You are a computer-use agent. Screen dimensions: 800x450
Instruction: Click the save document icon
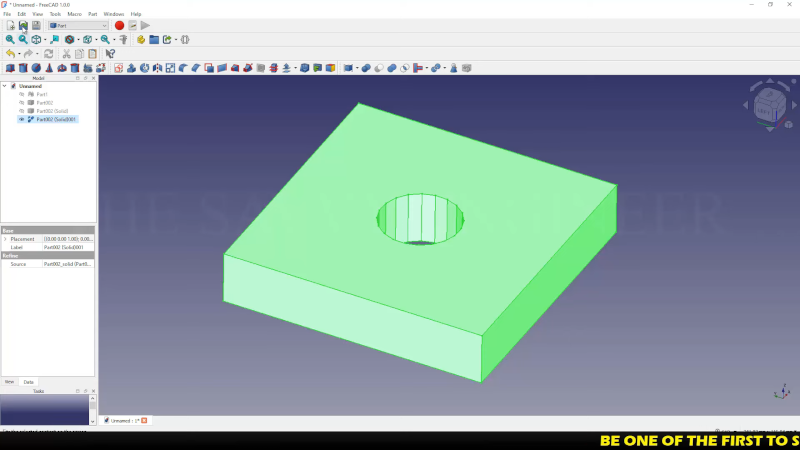36,25
